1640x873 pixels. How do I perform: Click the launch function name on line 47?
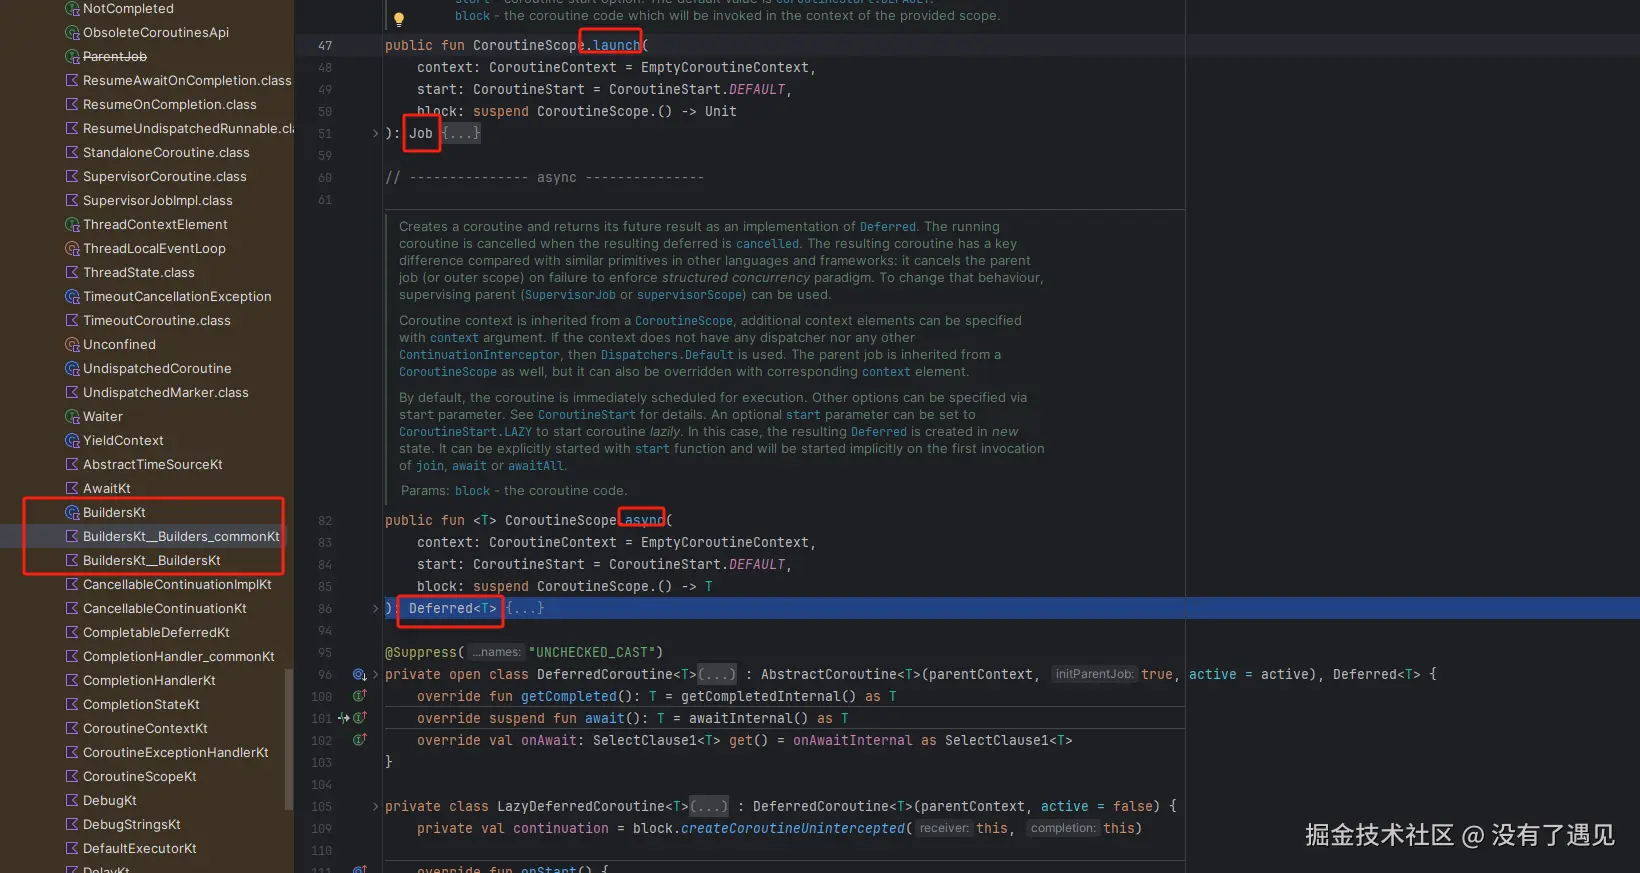(x=616, y=45)
